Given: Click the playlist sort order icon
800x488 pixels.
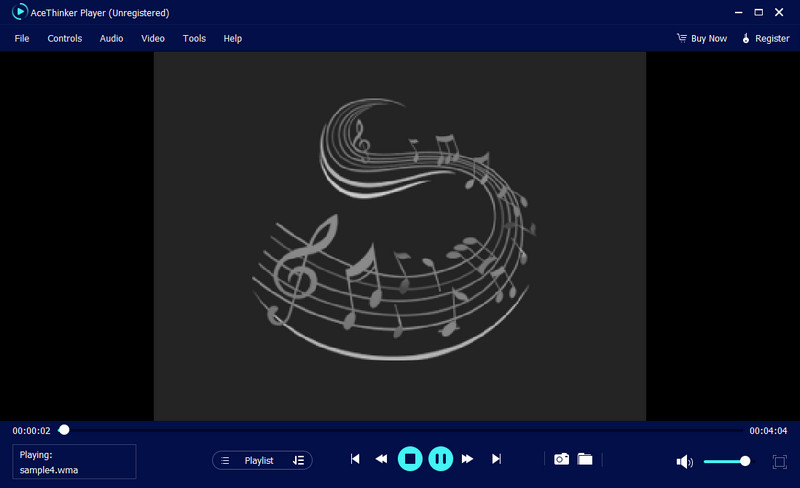Looking at the screenshot, I should pos(298,460).
